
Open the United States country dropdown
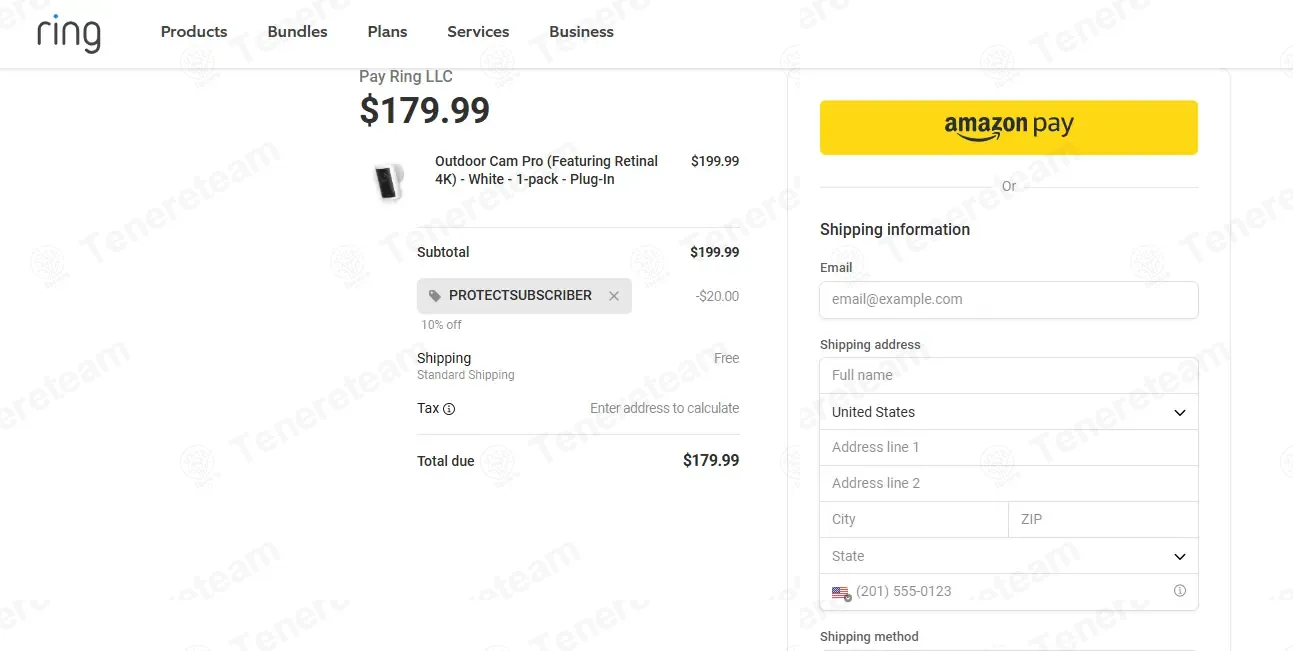point(1008,412)
